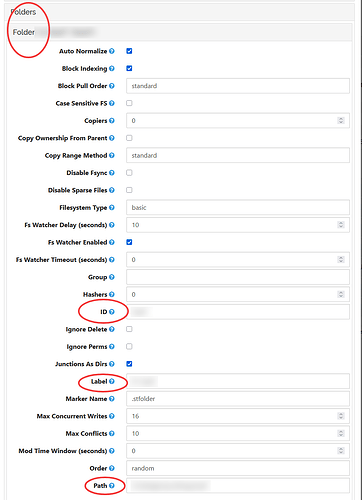Screen dimensions: 362x500
Task: Tick Copy Ownership From Parent checkbox
Action: (x=129, y=138)
